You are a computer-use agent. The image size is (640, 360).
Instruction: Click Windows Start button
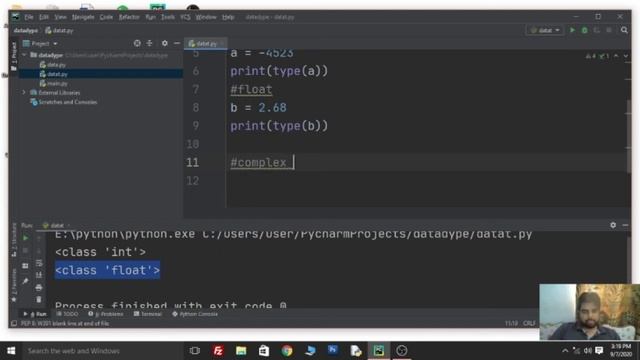coord(11,351)
